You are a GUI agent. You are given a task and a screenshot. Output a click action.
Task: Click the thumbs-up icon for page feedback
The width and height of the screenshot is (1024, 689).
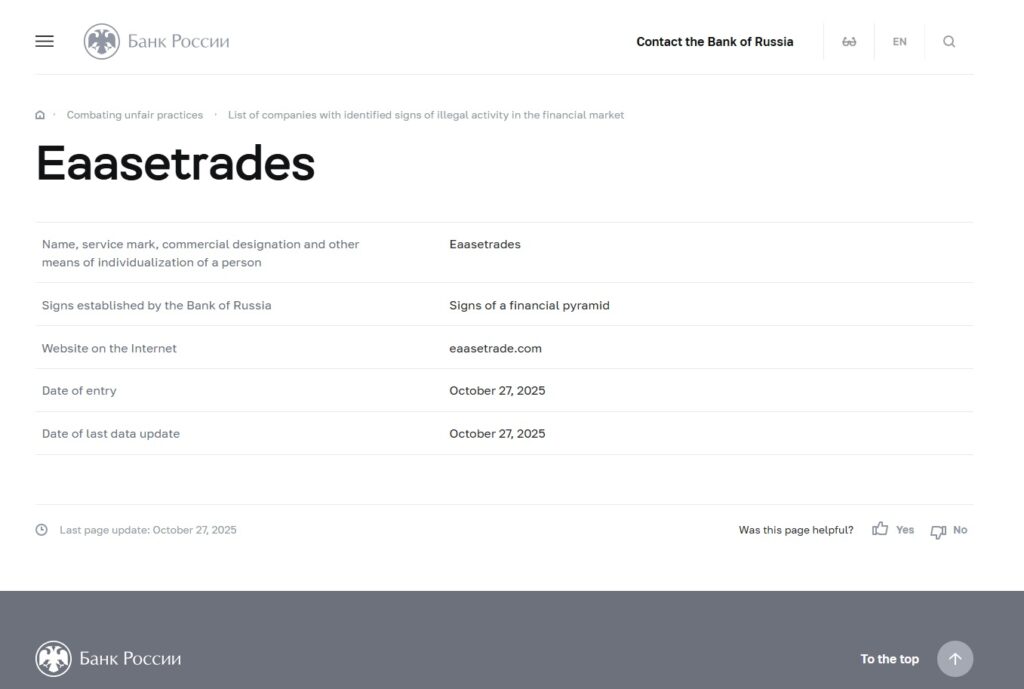[x=879, y=529]
